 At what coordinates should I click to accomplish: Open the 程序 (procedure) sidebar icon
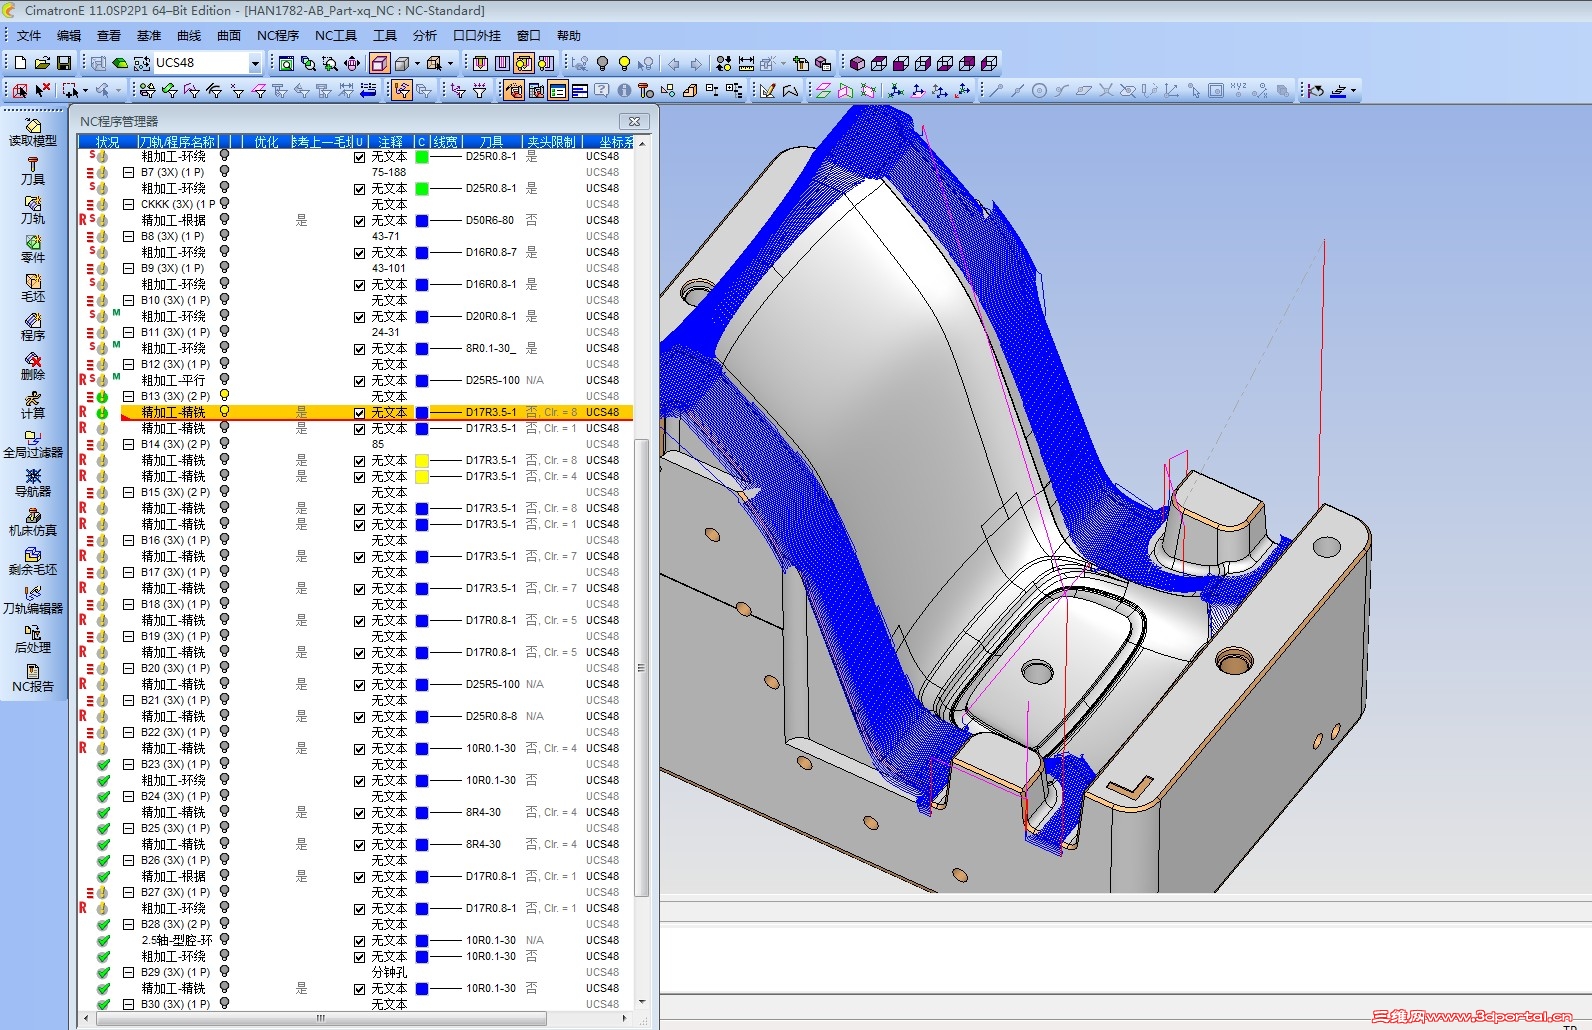click(x=33, y=327)
